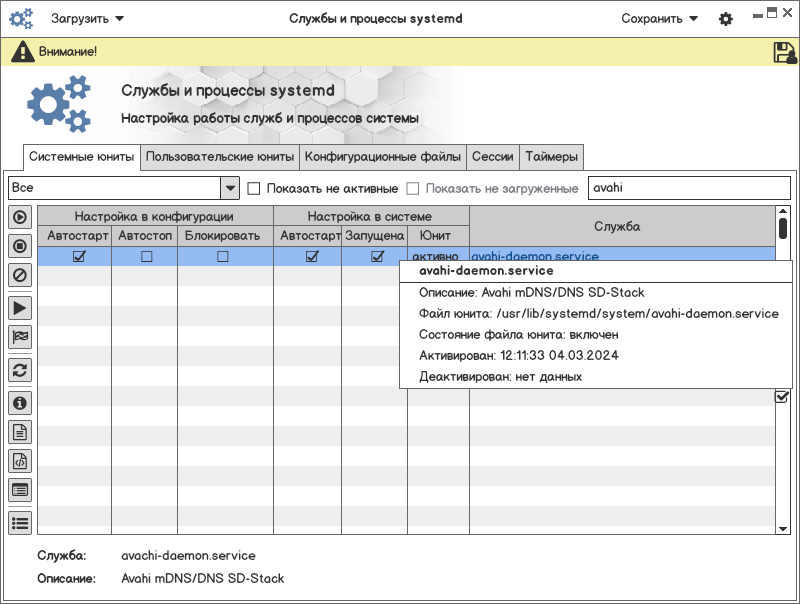Image resolution: width=800 pixels, height=604 pixels.
Task: Click the search field containing 'avahi'
Action: point(688,188)
